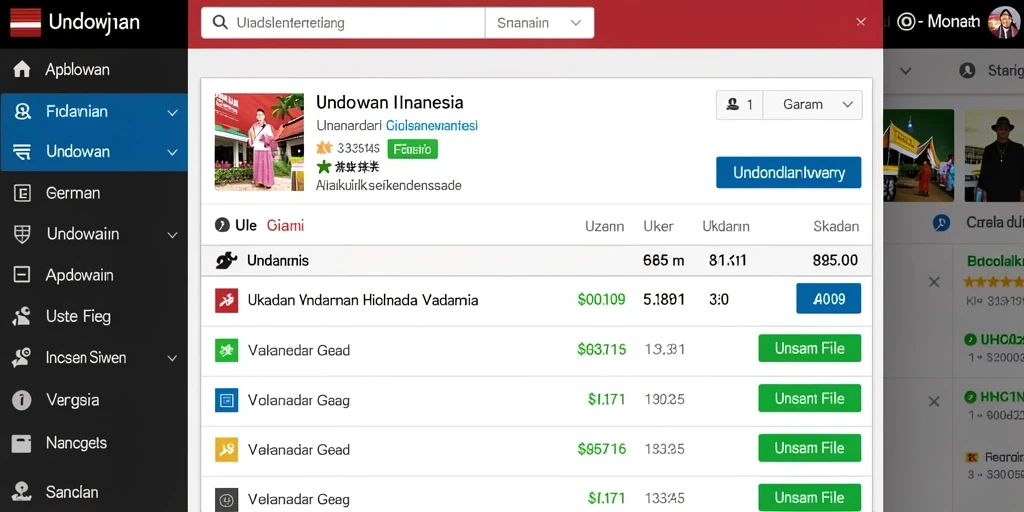This screenshot has width=1024, height=512.
Task: Close the red header panel
Action: point(861,22)
